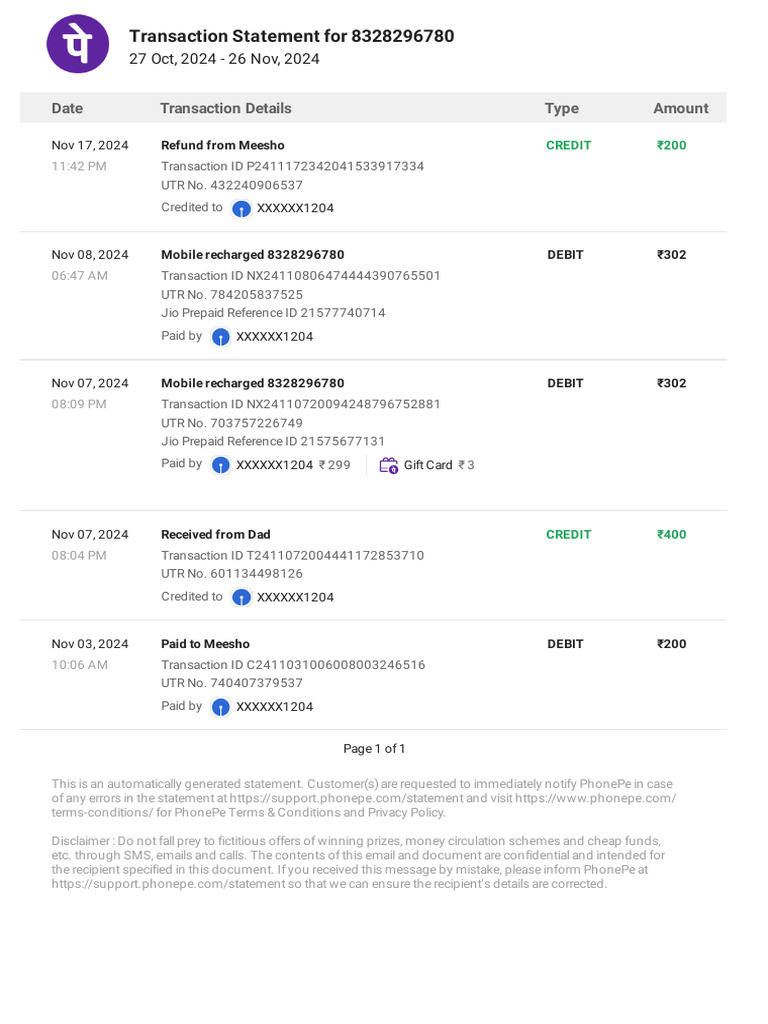Click bank icon in Paid to Meesho row
The height and width of the screenshot is (1024, 768).
point(221,707)
